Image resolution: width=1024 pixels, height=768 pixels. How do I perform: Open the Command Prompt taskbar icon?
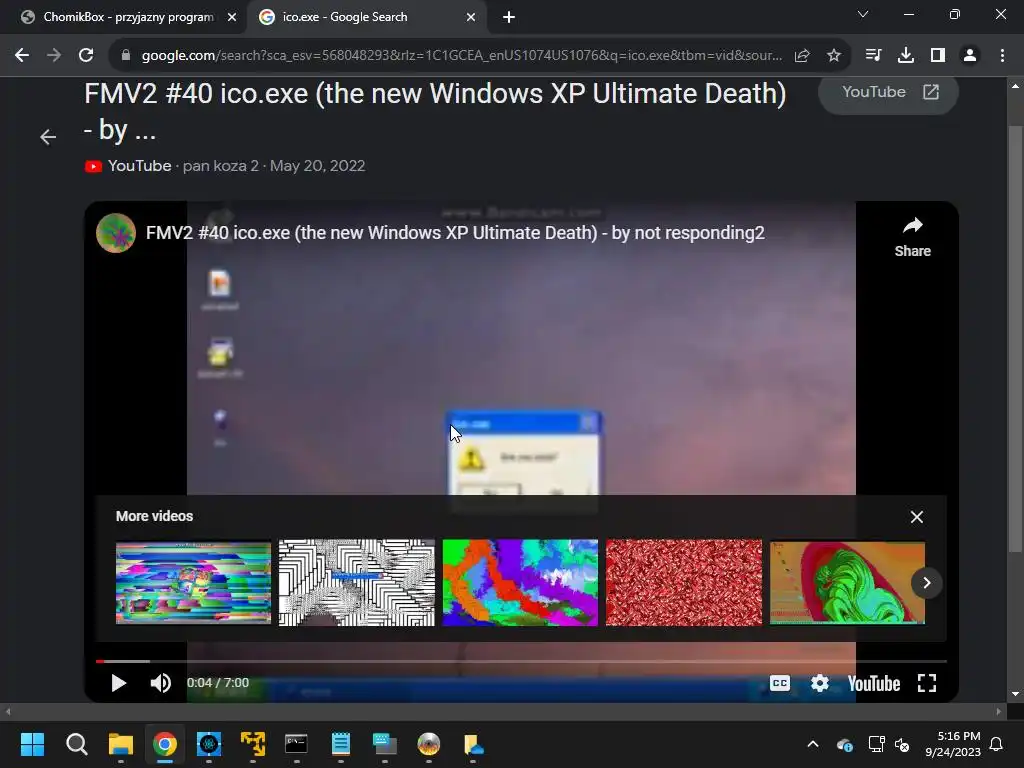coord(296,744)
